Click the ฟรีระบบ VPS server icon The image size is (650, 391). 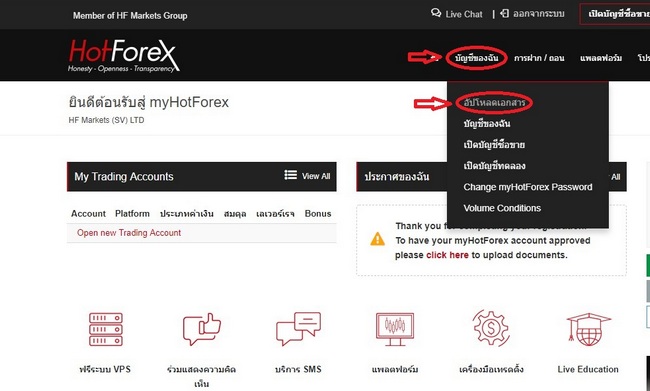coord(106,330)
